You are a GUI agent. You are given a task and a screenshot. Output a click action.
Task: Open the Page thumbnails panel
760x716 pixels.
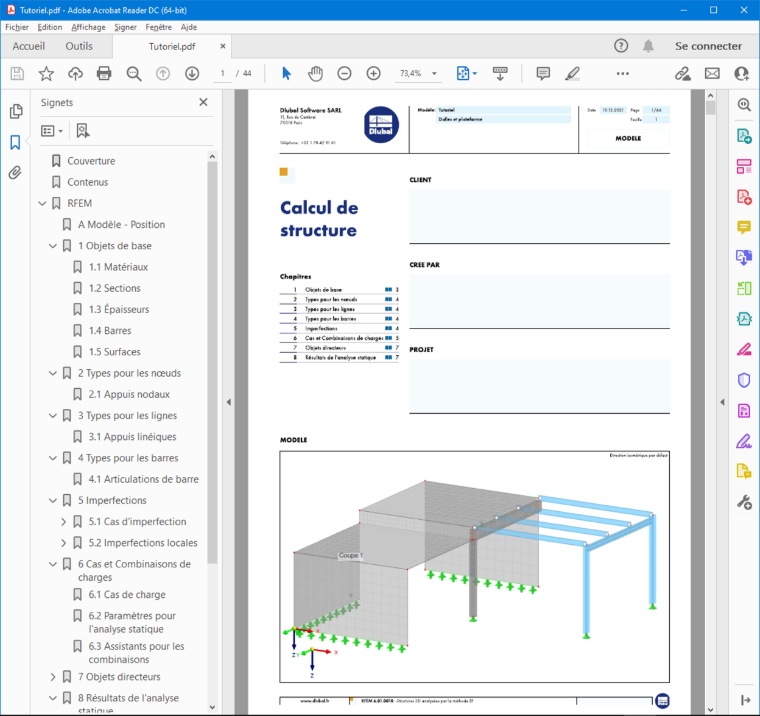coord(16,111)
